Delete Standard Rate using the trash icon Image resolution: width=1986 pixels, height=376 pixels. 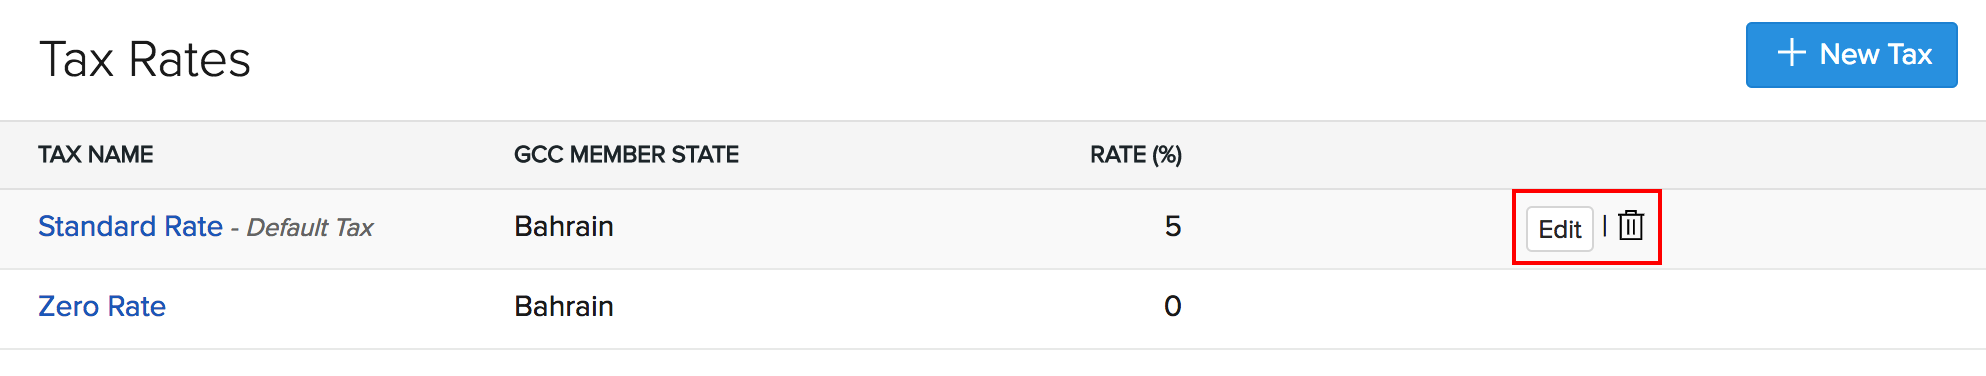1631,226
